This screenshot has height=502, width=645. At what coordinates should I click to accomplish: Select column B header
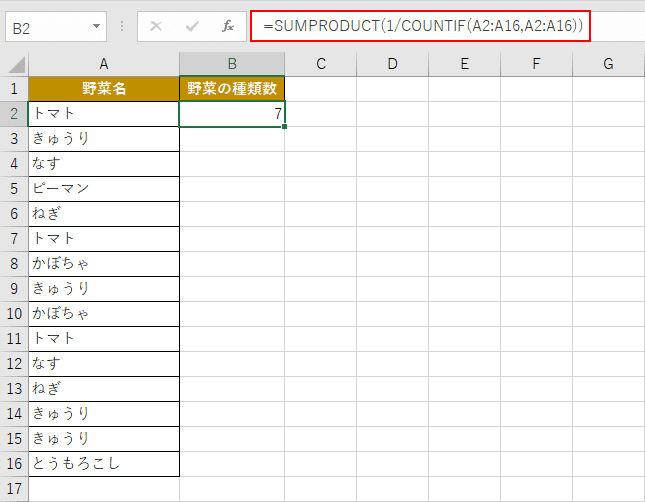coord(232,64)
